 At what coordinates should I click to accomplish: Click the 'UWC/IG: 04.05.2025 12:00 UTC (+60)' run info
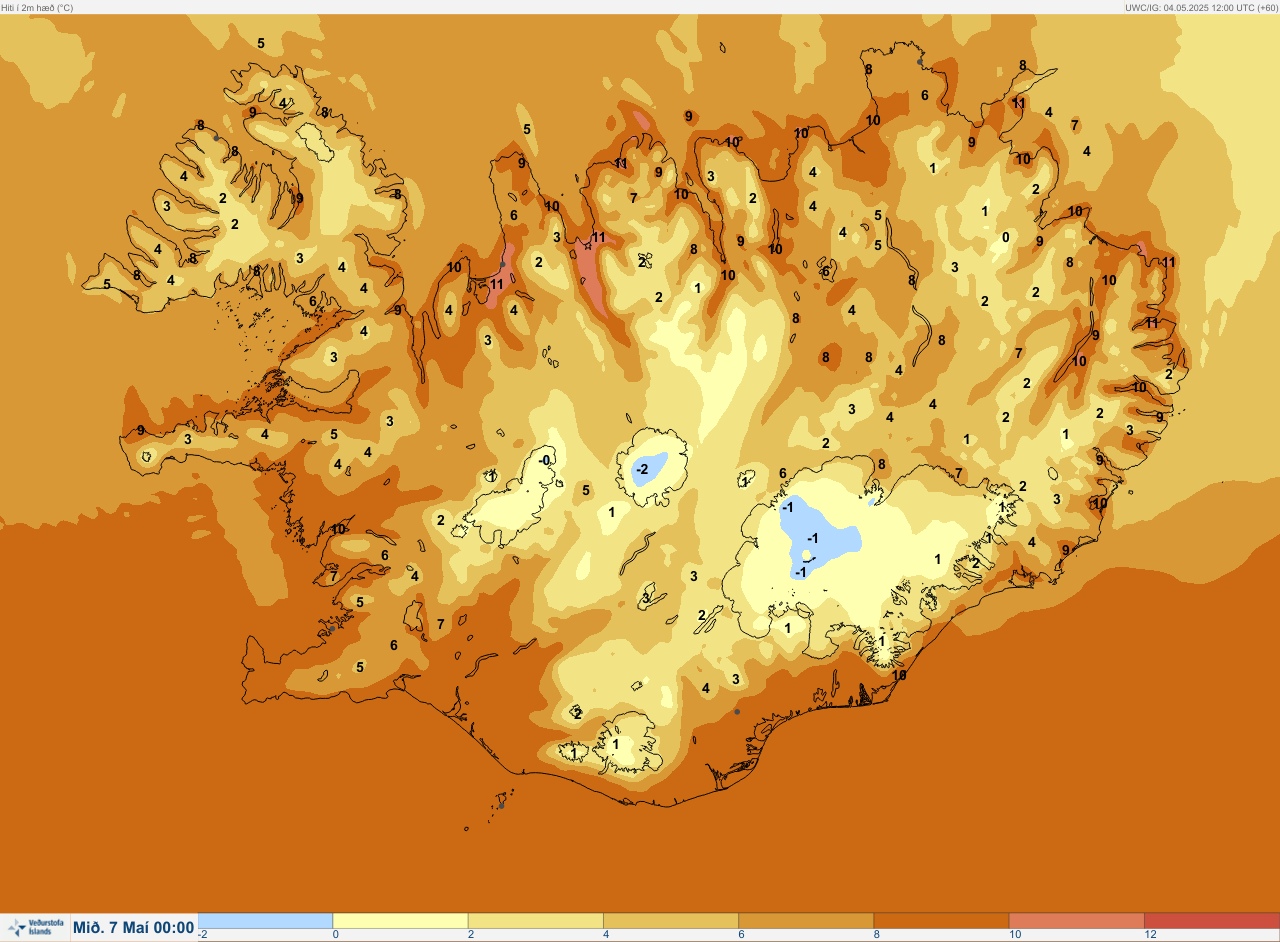[x=1200, y=7]
